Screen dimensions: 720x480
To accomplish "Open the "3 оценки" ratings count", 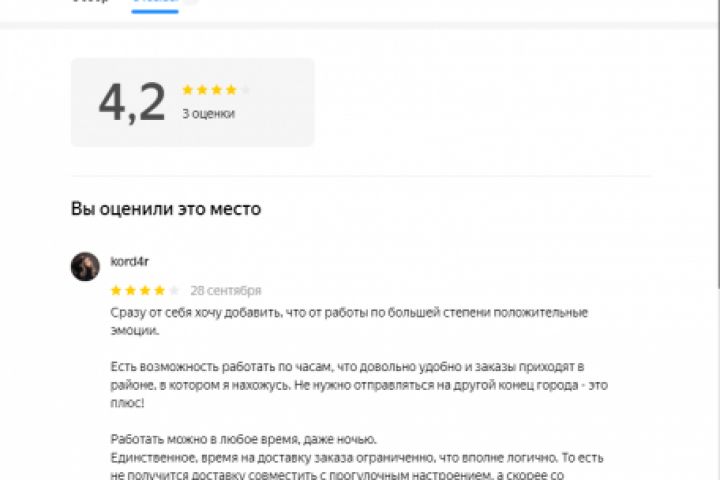I will point(208,114).
